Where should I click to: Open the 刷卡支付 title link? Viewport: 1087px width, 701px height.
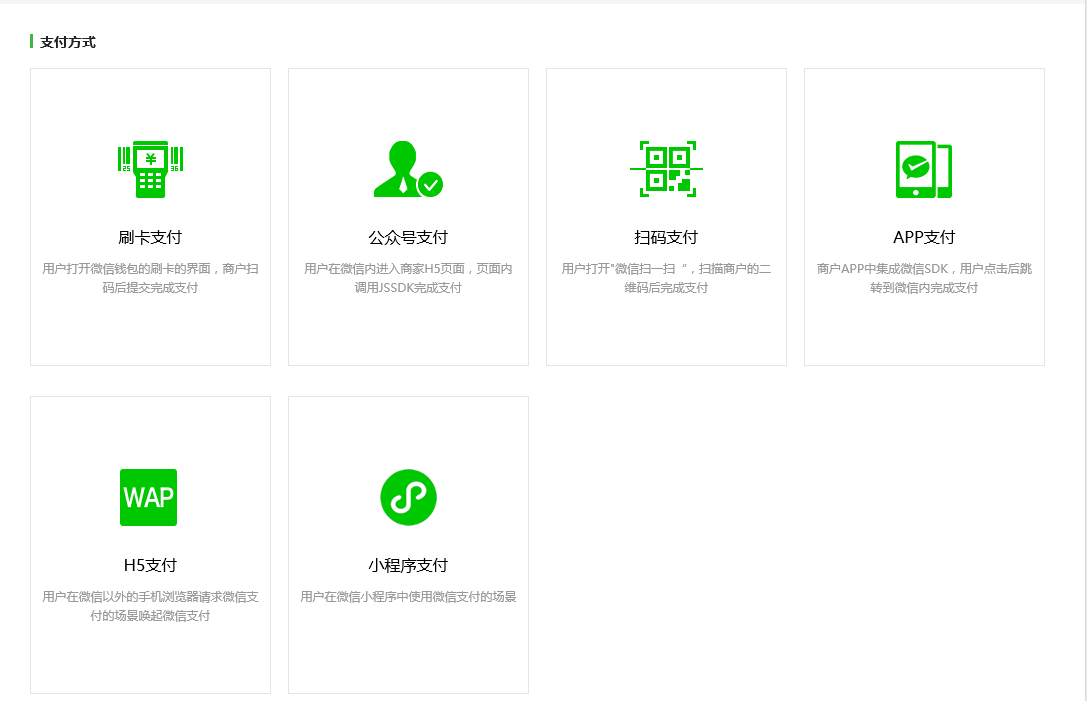[x=150, y=237]
